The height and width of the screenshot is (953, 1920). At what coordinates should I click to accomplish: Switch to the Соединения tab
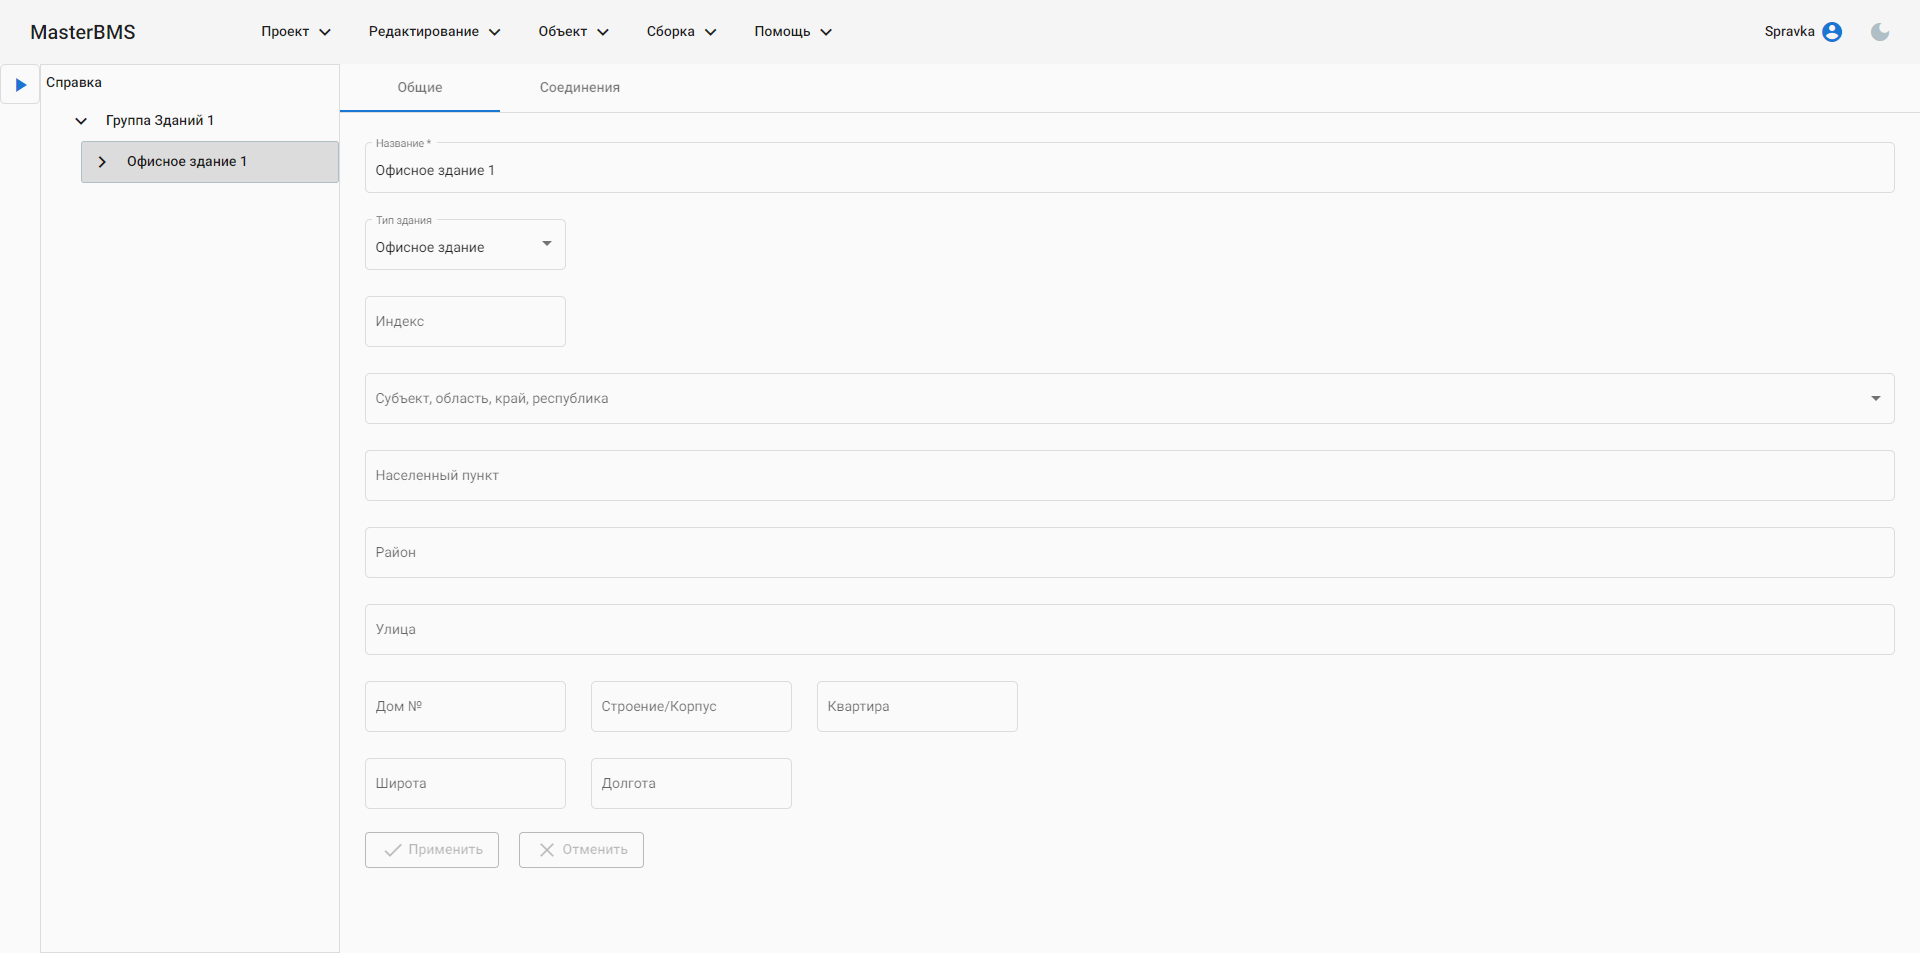580,88
